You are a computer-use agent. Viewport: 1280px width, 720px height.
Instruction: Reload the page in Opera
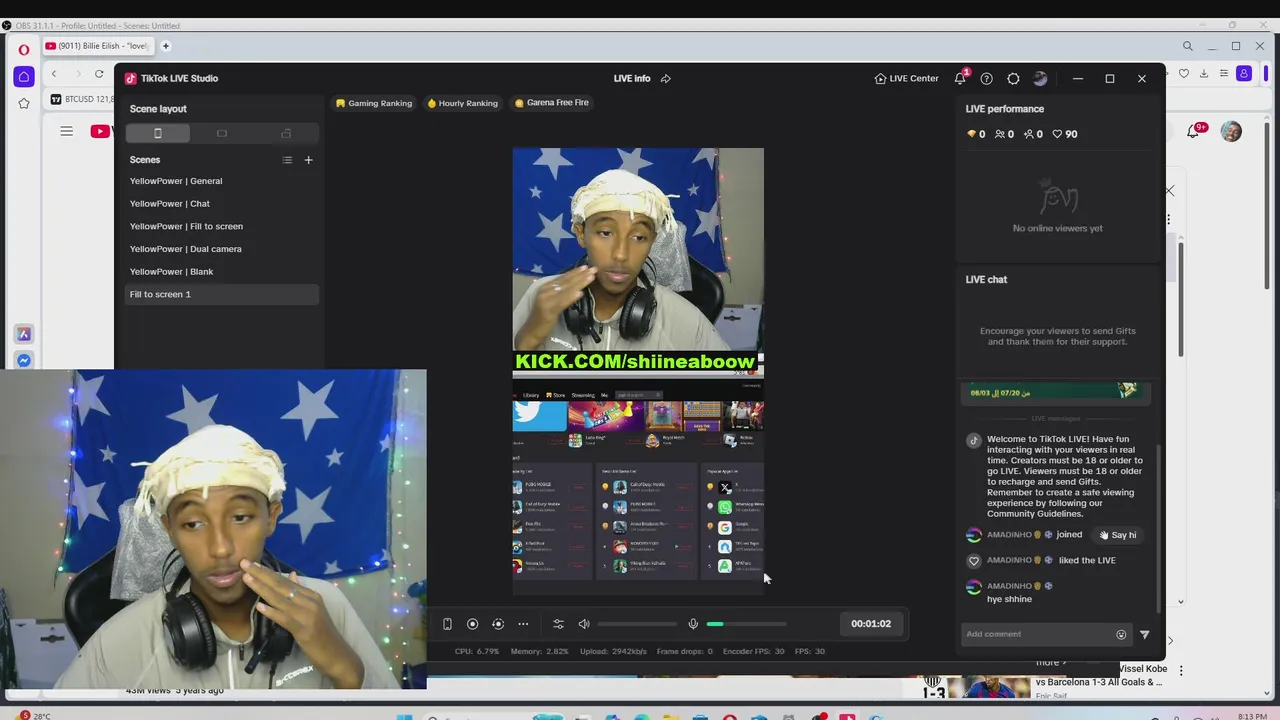click(99, 74)
